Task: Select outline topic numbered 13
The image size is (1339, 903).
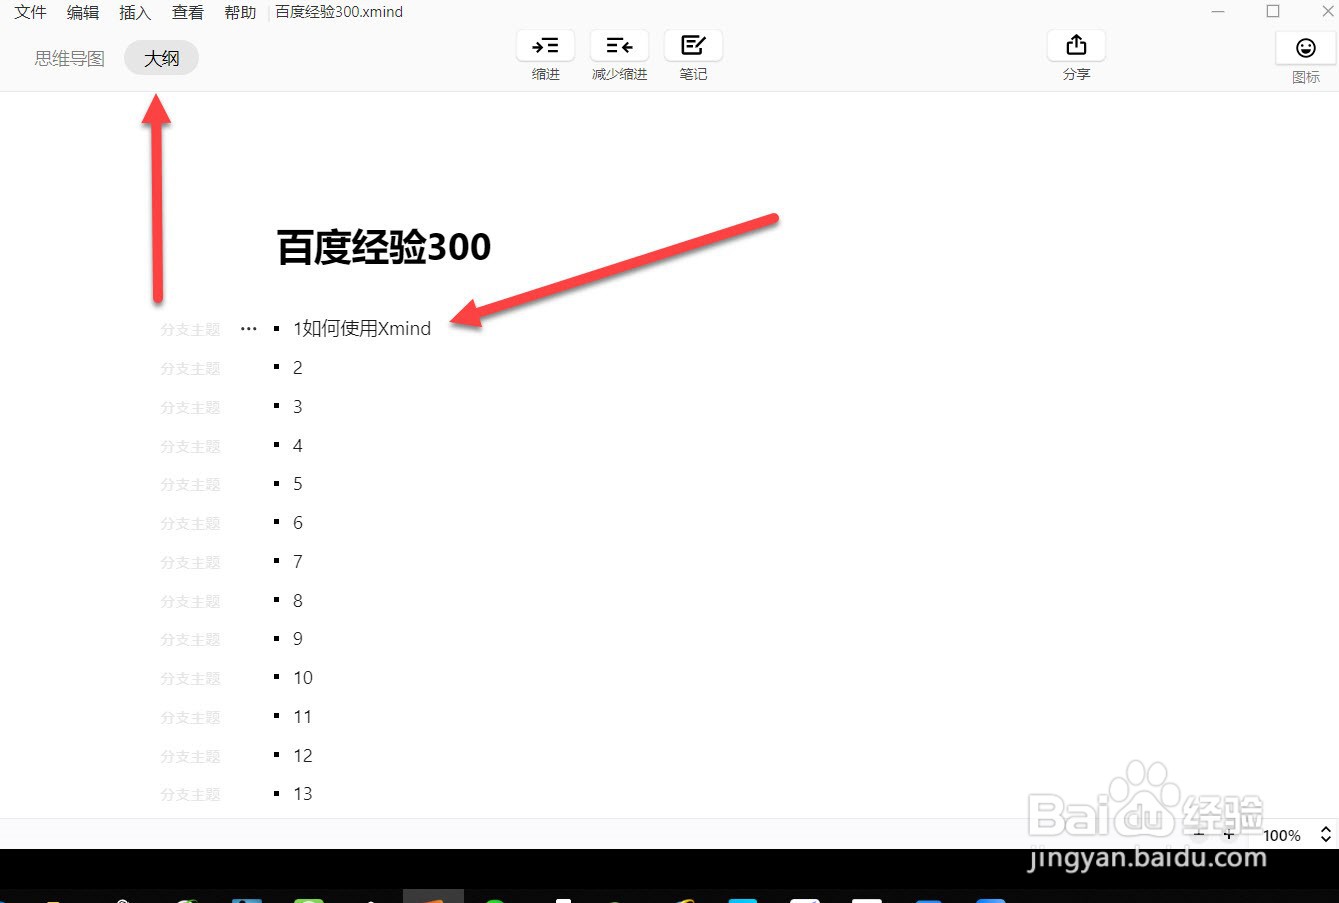Action: coord(303,793)
